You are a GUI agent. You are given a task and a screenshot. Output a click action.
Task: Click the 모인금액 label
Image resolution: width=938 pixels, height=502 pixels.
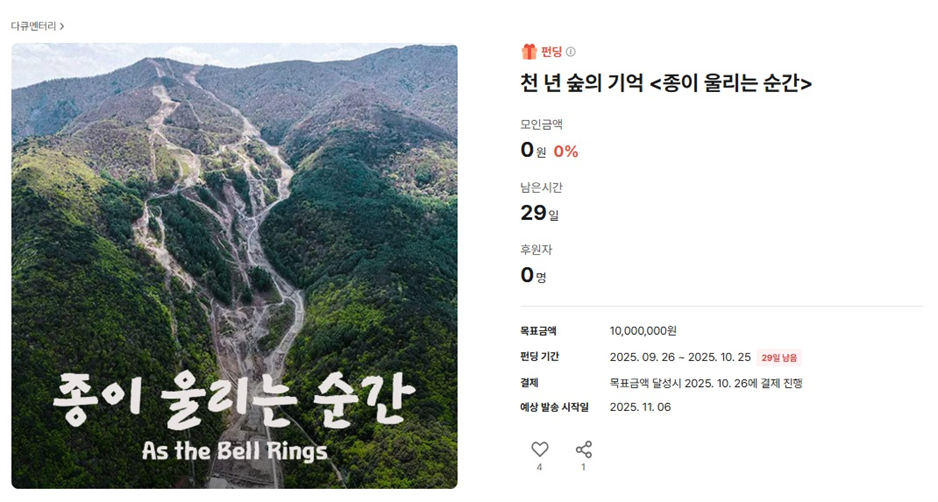coord(548,125)
